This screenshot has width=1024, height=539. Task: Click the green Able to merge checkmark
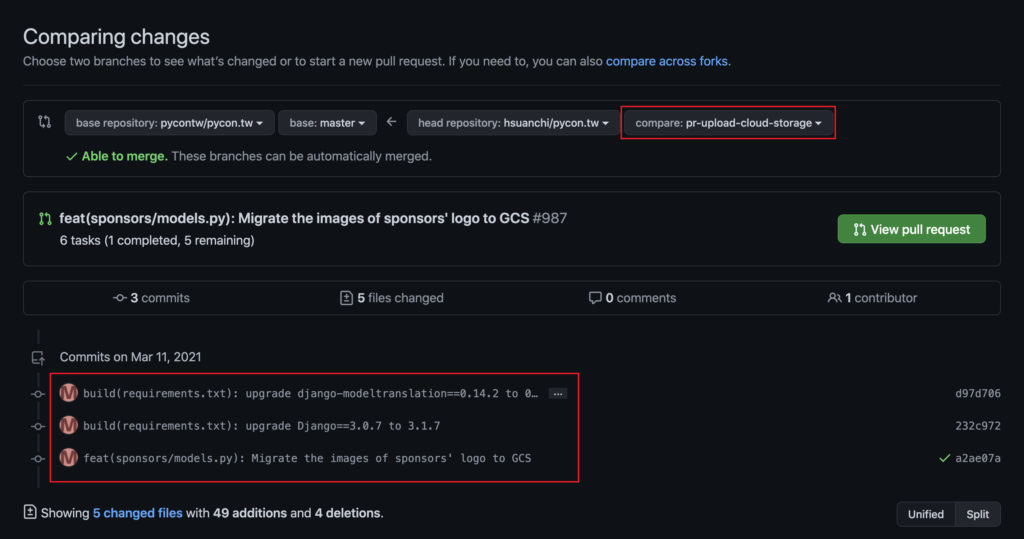point(72,156)
